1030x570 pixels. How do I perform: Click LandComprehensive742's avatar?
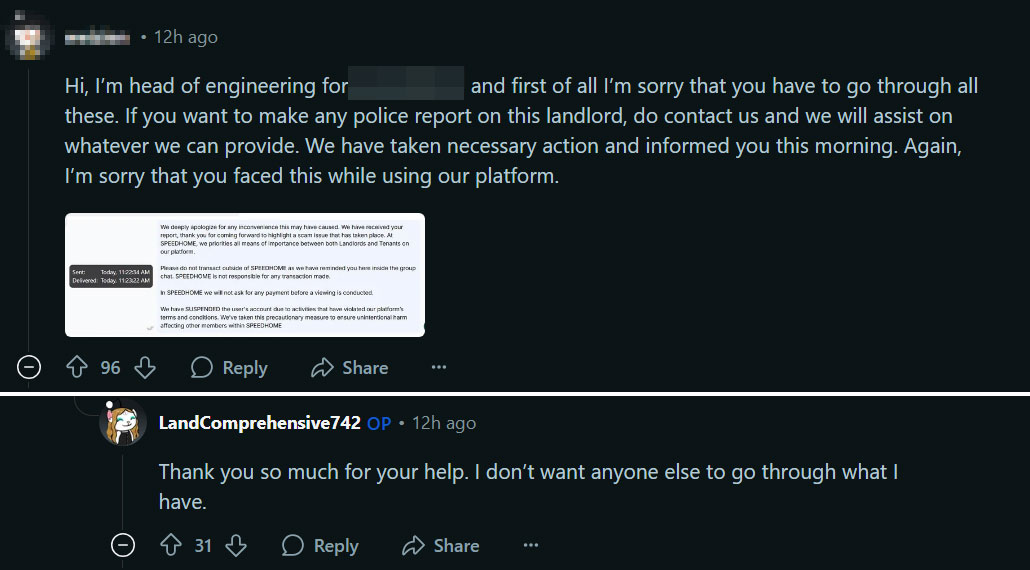122,422
